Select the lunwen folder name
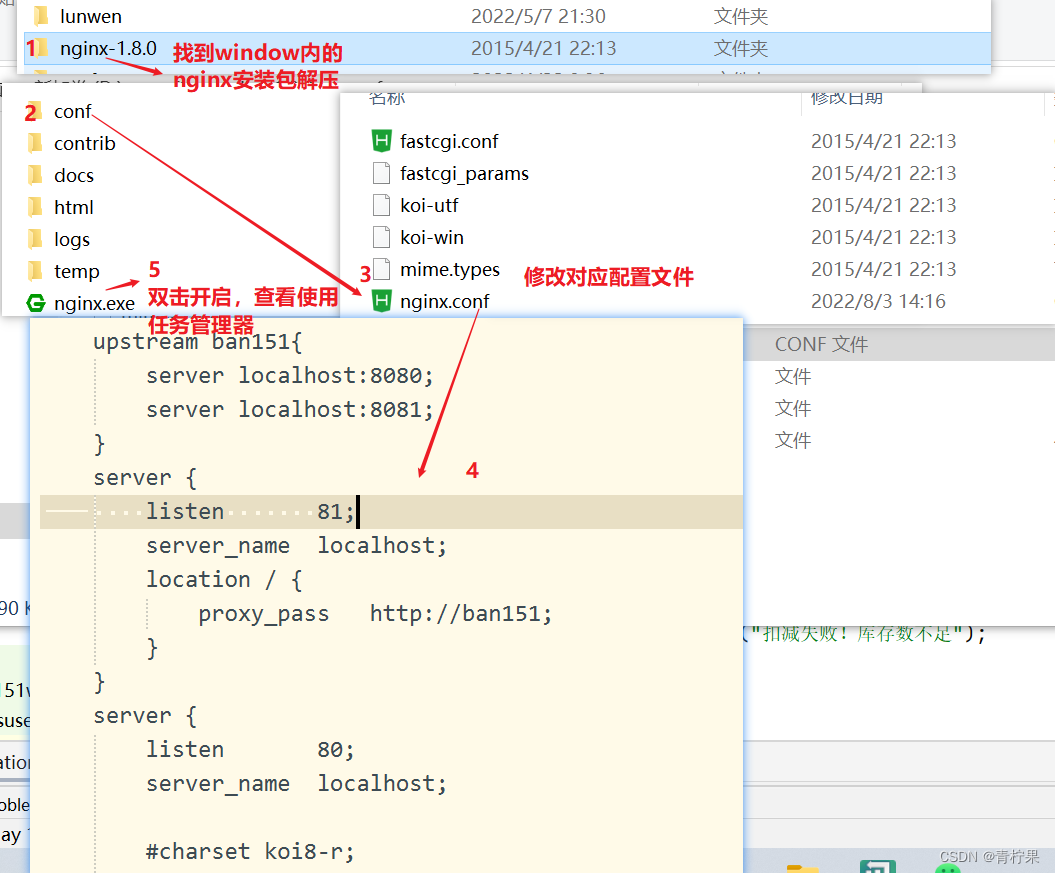Screen dimensions: 1055x873 pos(91,16)
